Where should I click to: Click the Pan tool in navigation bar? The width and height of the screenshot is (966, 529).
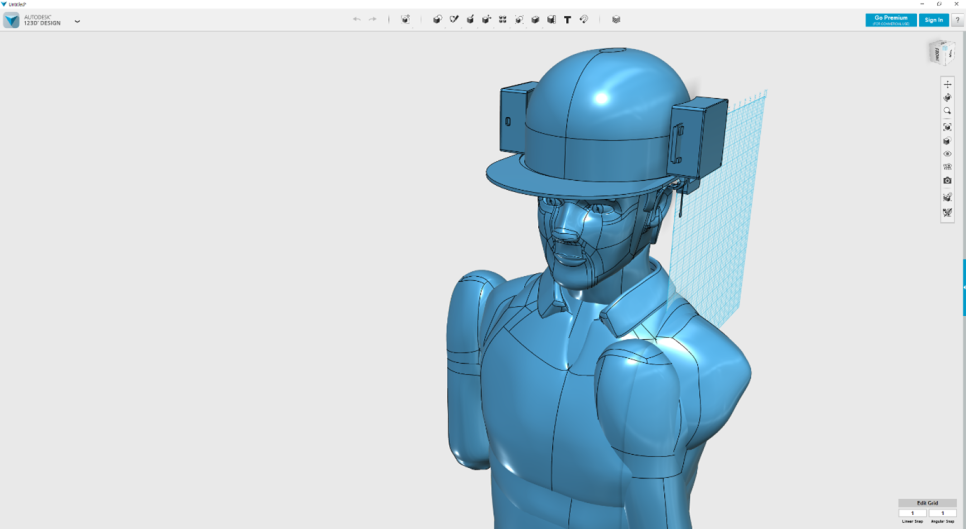(947, 84)
